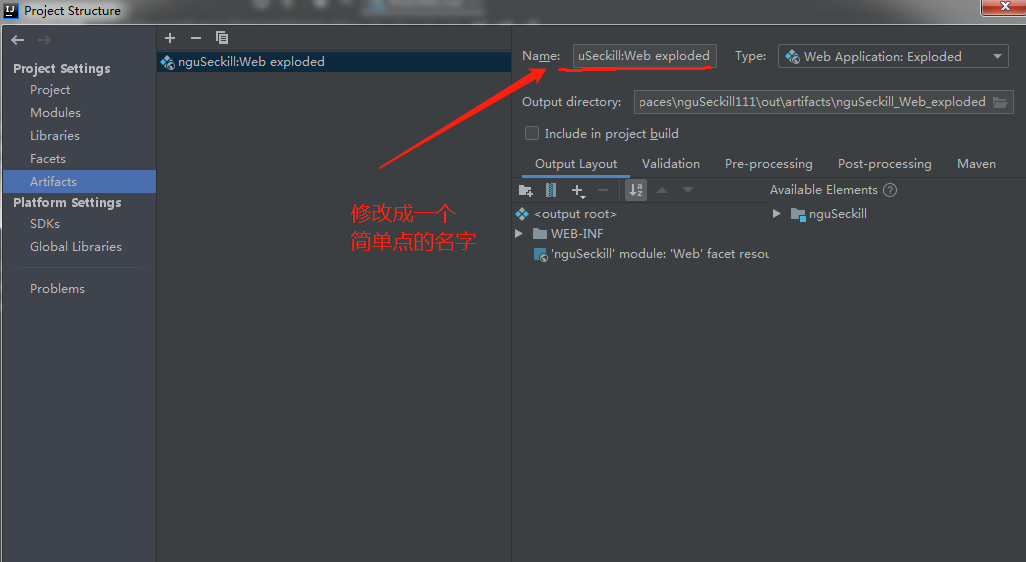Close the Project Structure window
This screenshot has height=562, width=1026.
pyautogui.click(x=1004, y=7)
